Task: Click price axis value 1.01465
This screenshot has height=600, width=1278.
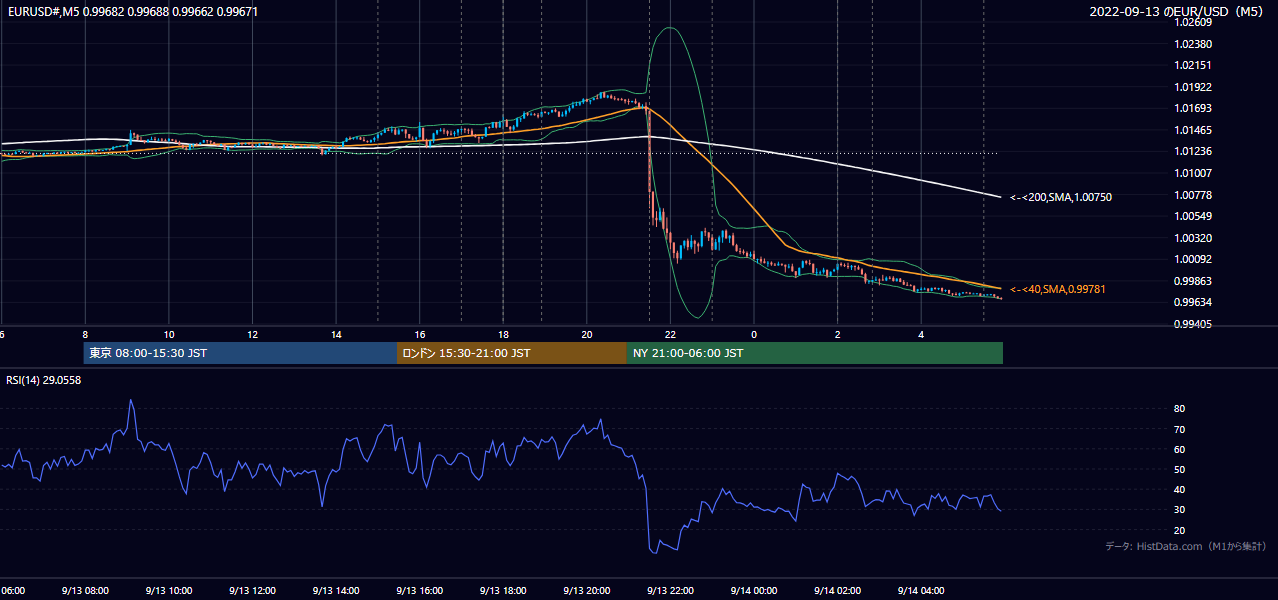Action: tap(1193, 130)
